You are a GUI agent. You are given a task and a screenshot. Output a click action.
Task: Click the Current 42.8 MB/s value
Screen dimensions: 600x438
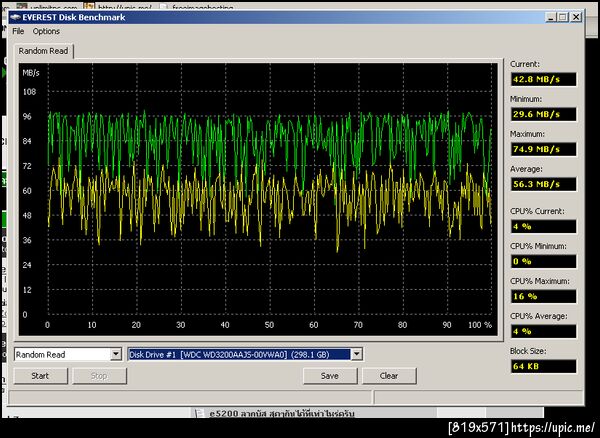tap(543, 80)
